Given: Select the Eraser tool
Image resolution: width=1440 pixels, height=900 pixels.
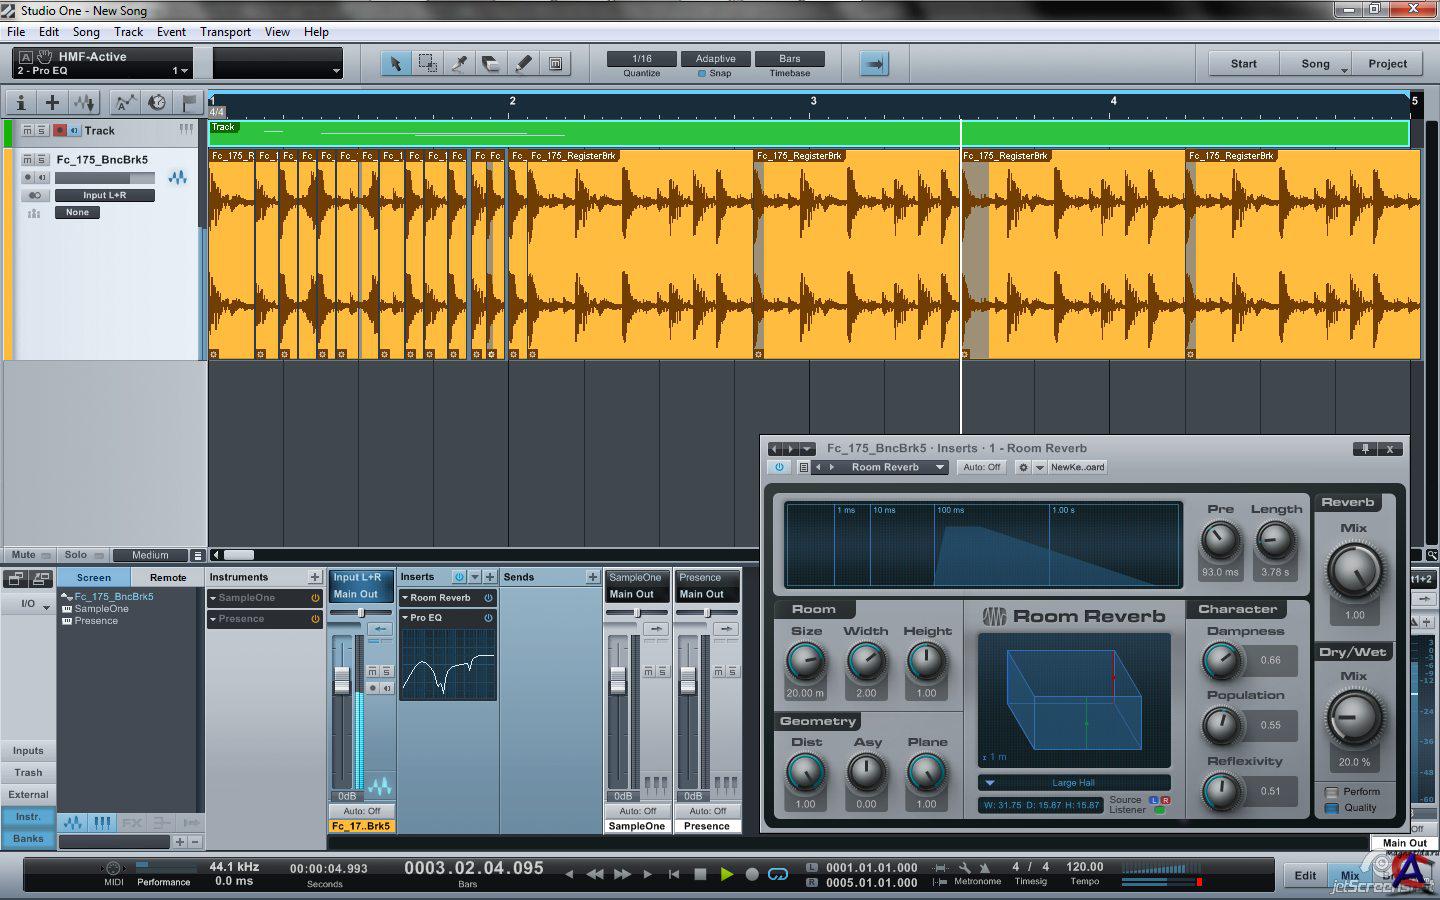Looking at the screenshot, I should 491,64.
